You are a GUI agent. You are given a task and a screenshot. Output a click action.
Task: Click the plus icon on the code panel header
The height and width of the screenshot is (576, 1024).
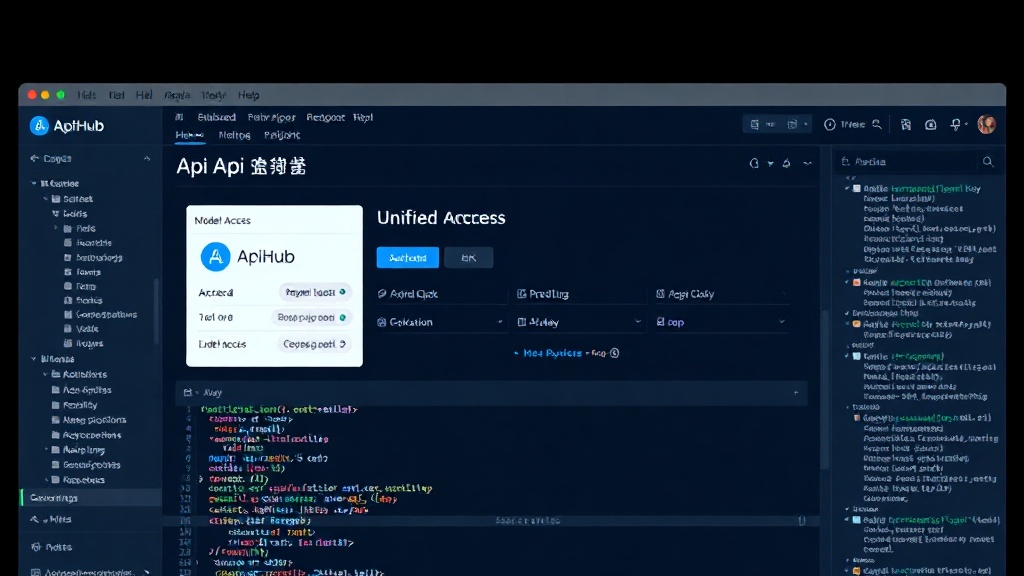point(796,392)
